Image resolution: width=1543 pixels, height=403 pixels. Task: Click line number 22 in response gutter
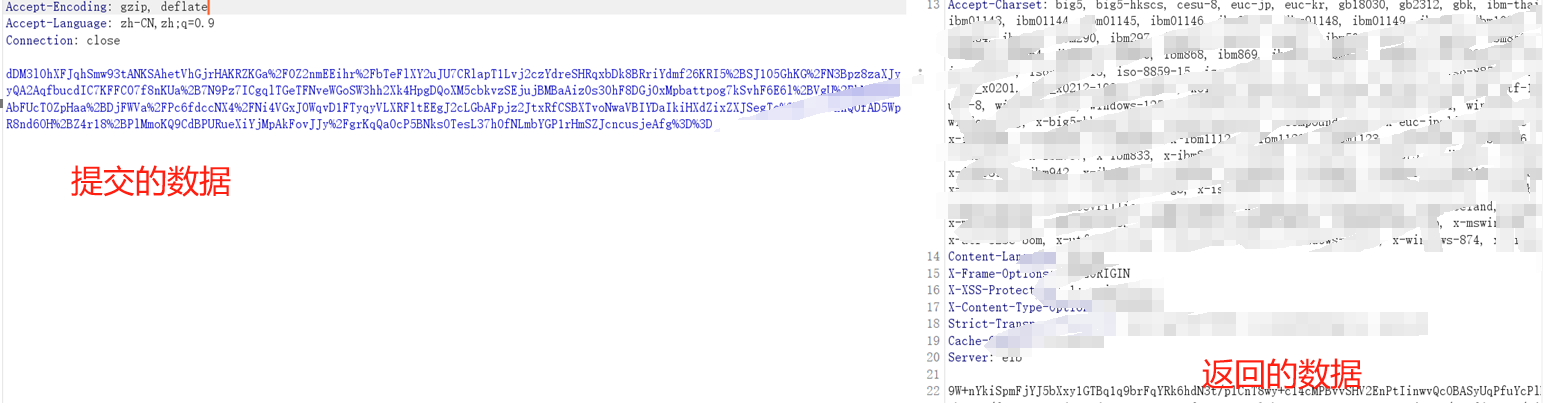click(934, 391)
